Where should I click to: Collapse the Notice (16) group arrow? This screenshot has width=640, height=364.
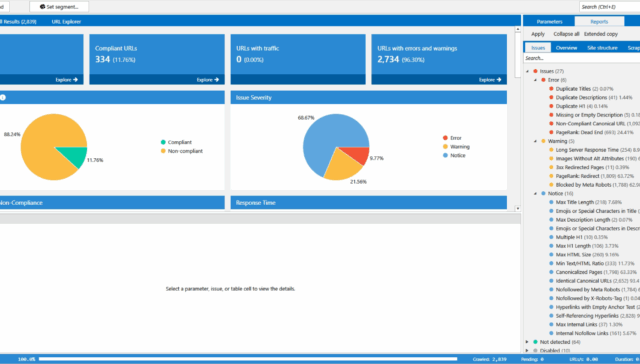(x=535, y=193)
